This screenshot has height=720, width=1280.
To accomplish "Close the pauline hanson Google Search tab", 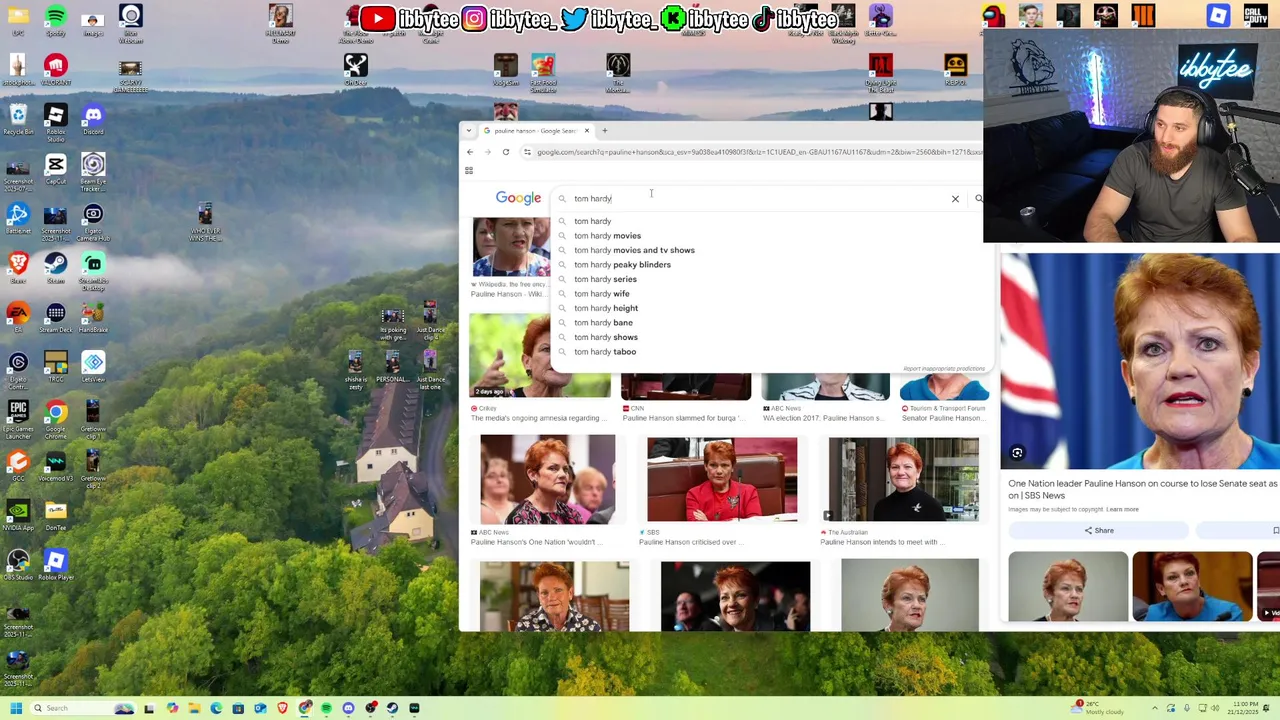I will coord(587,130).
